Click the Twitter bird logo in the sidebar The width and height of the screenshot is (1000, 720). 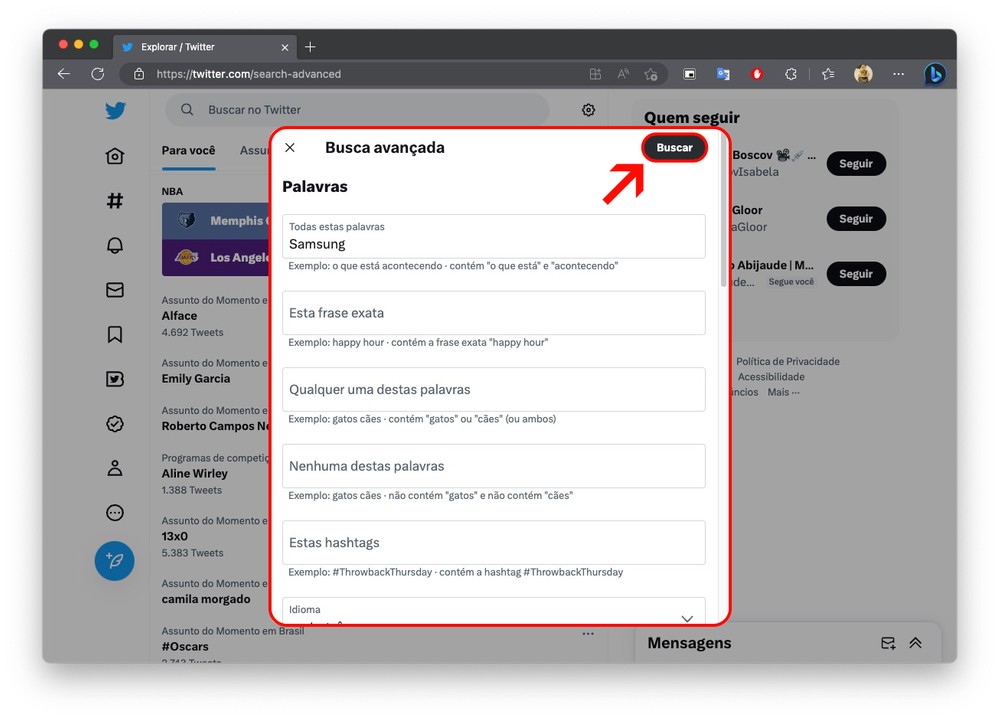tap(115, 110)
